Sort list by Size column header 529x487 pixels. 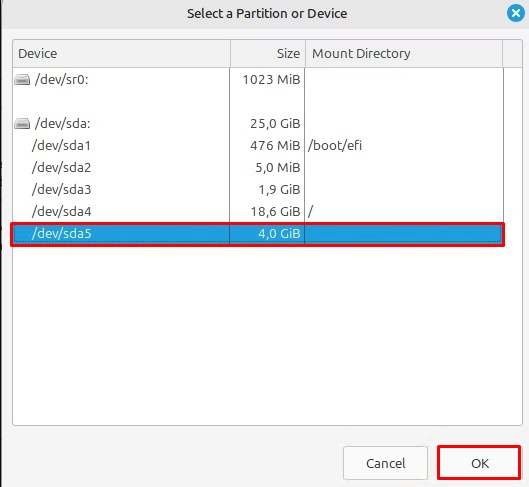pos(268,53)
